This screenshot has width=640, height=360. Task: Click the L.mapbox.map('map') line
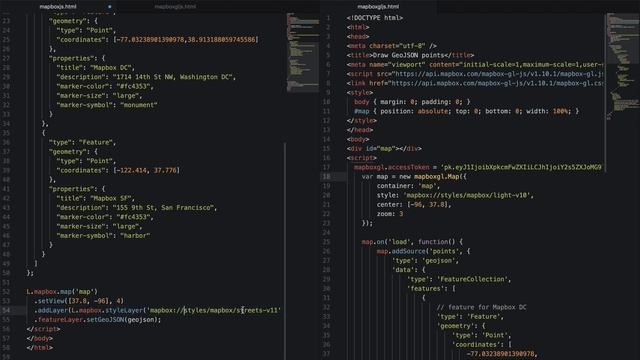click(62, 292)
